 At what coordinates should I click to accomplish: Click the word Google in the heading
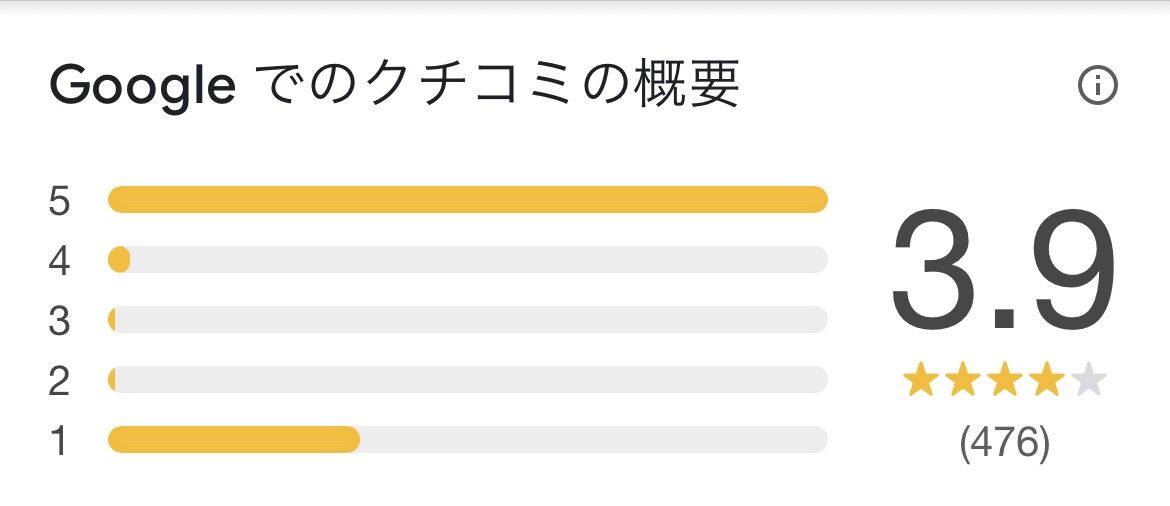pyautogui.click(x=142, y=89)
